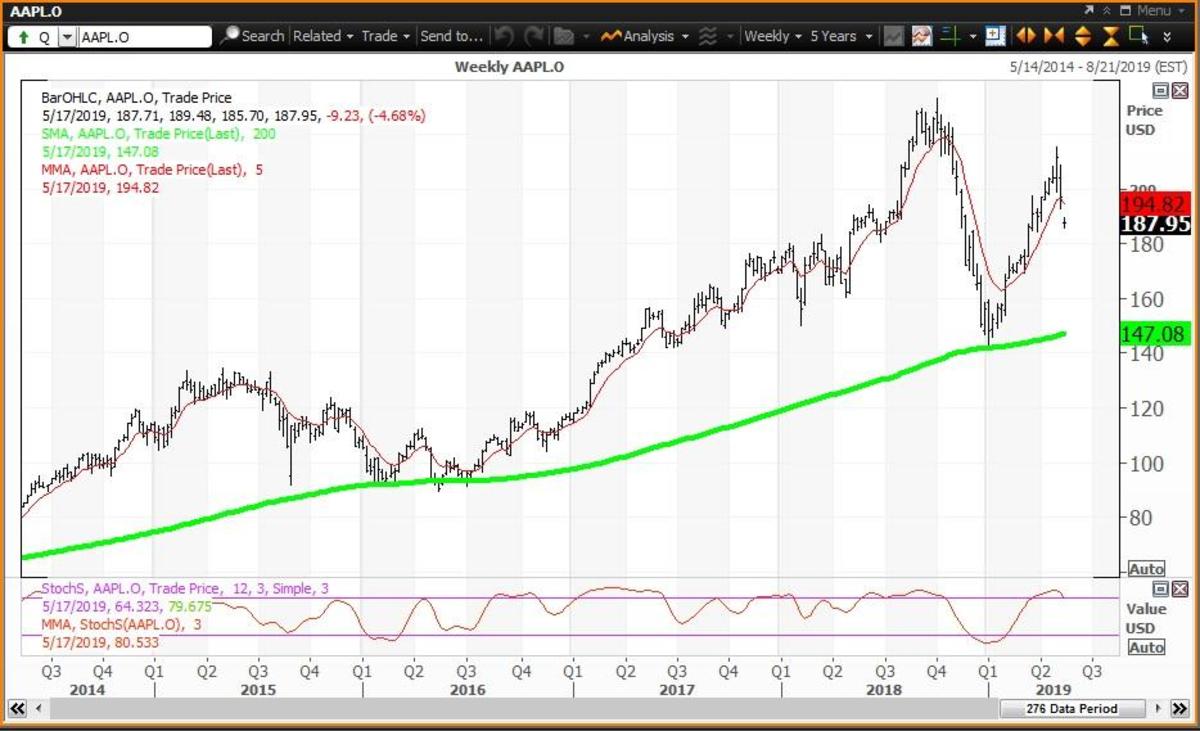Click the 2019 year label on time axis
The width and height of the screenshot is (1200, 731).
tap(1052, 690)
